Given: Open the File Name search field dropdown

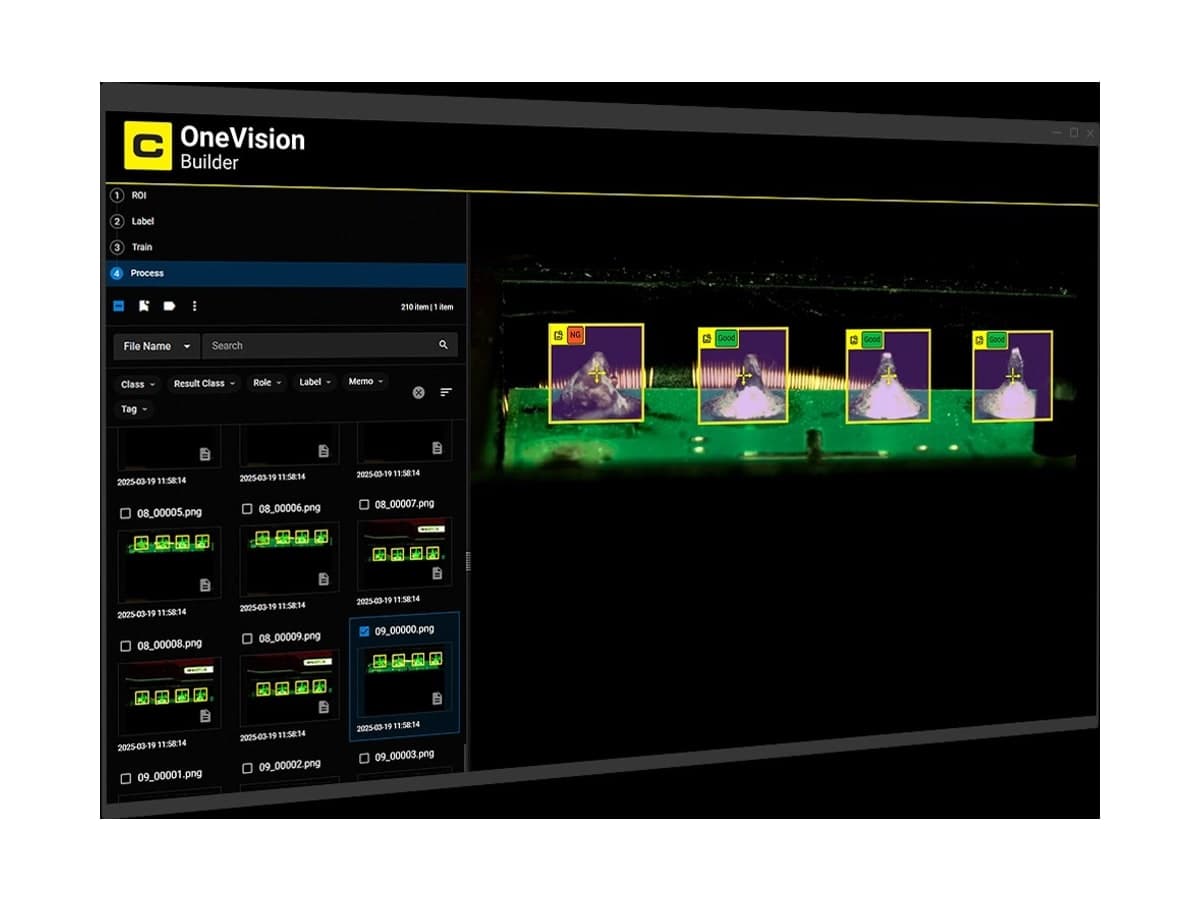Looking at the screenshot, I should [x=157, y=346].
